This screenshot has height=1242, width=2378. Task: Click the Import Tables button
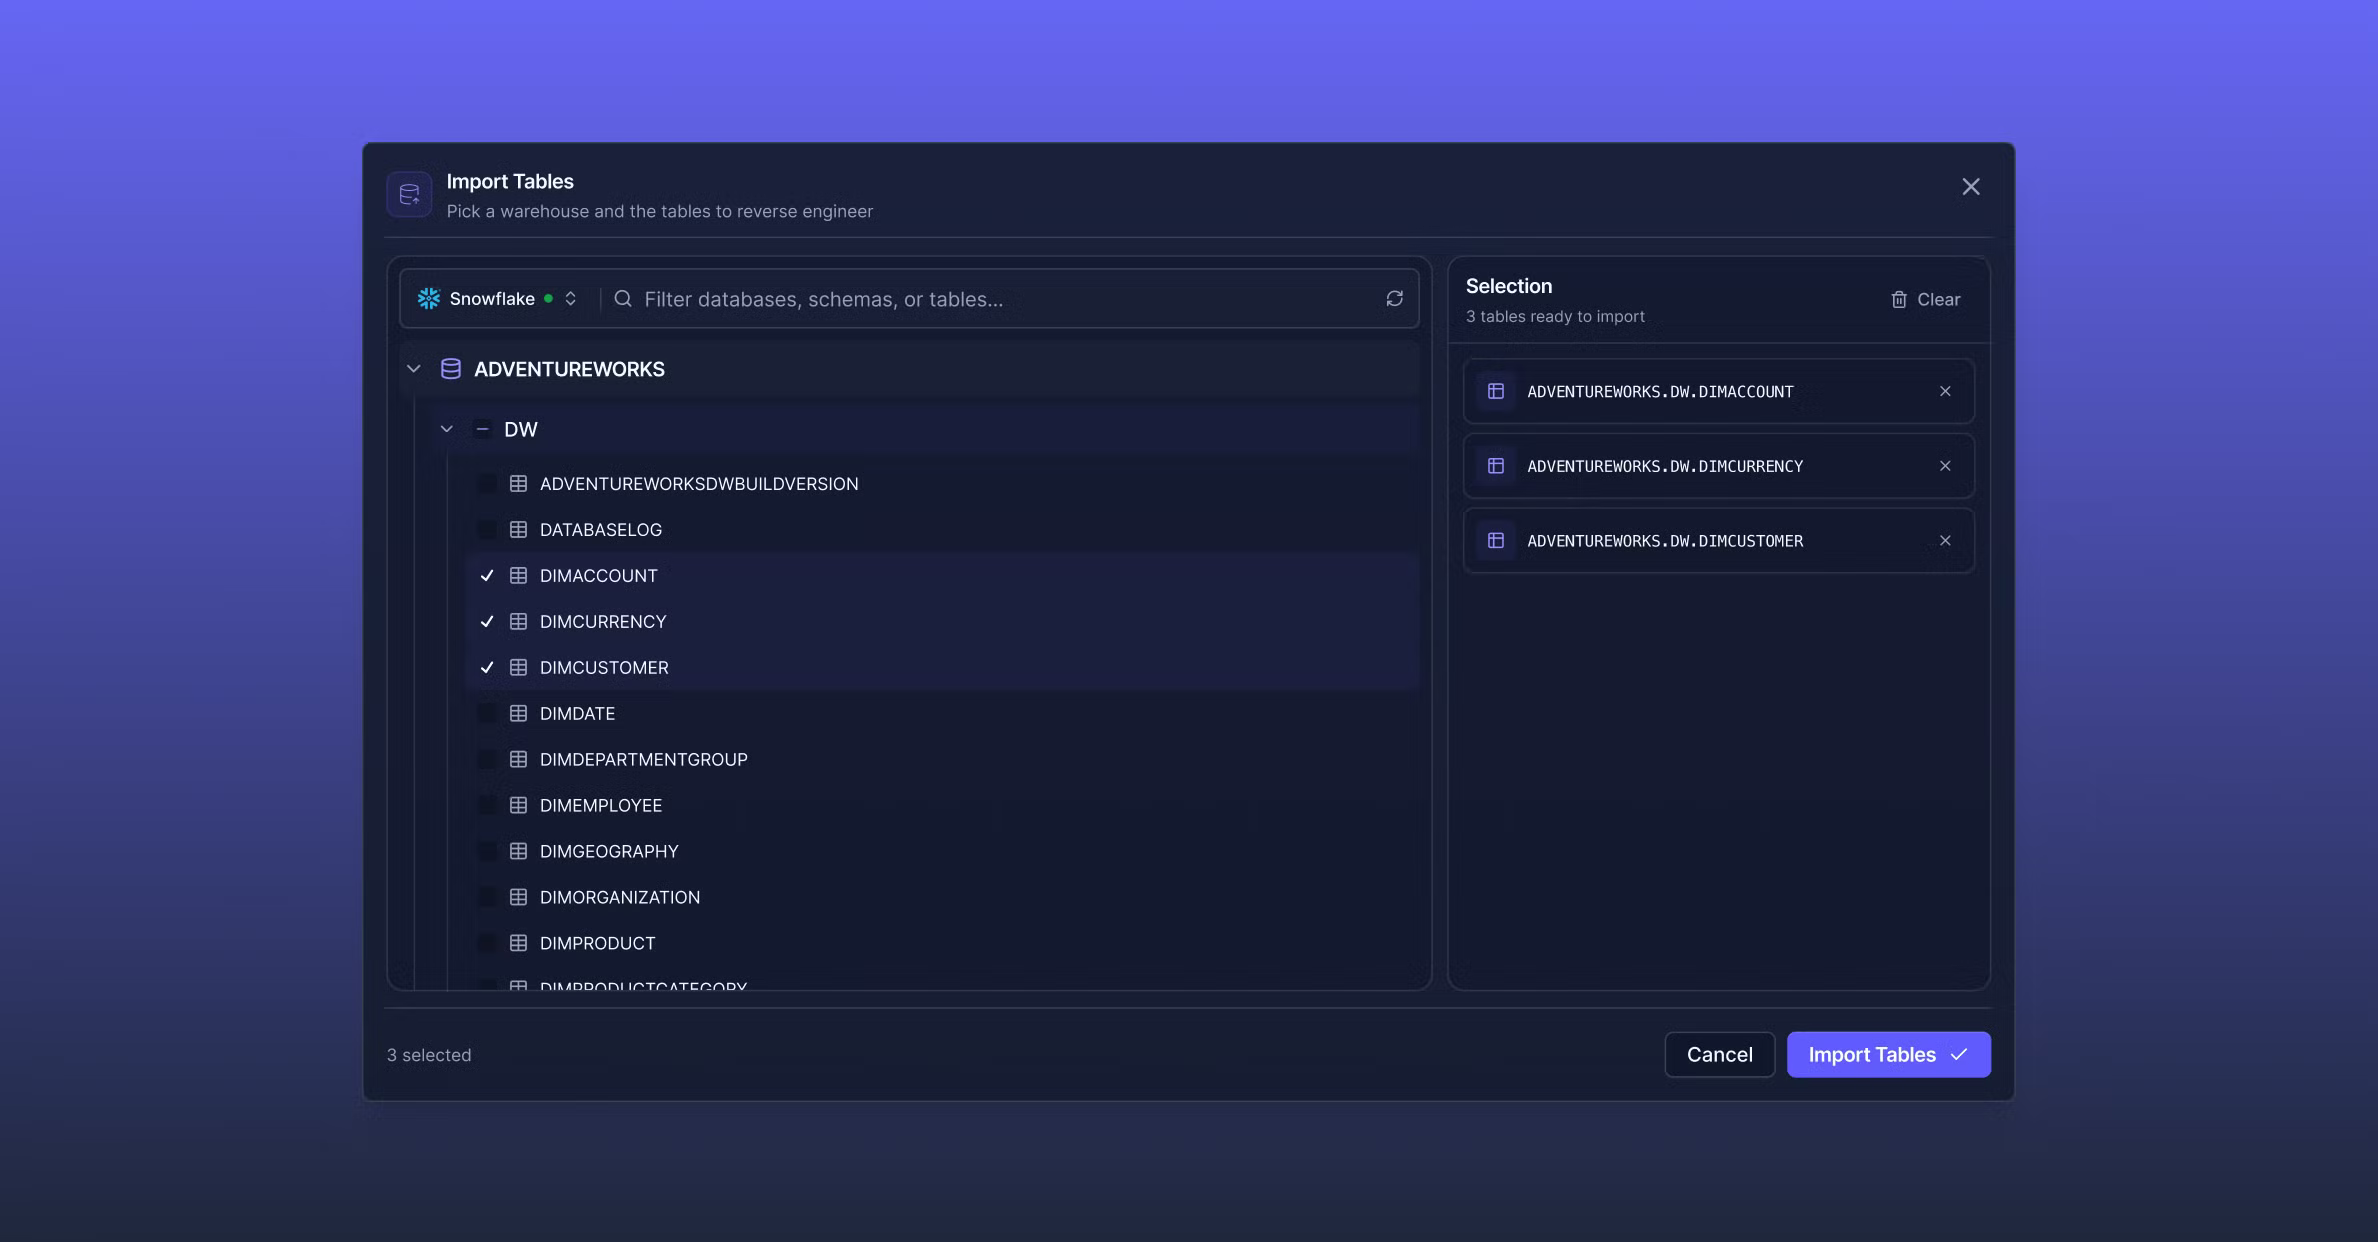(x=1888, y=1055)
